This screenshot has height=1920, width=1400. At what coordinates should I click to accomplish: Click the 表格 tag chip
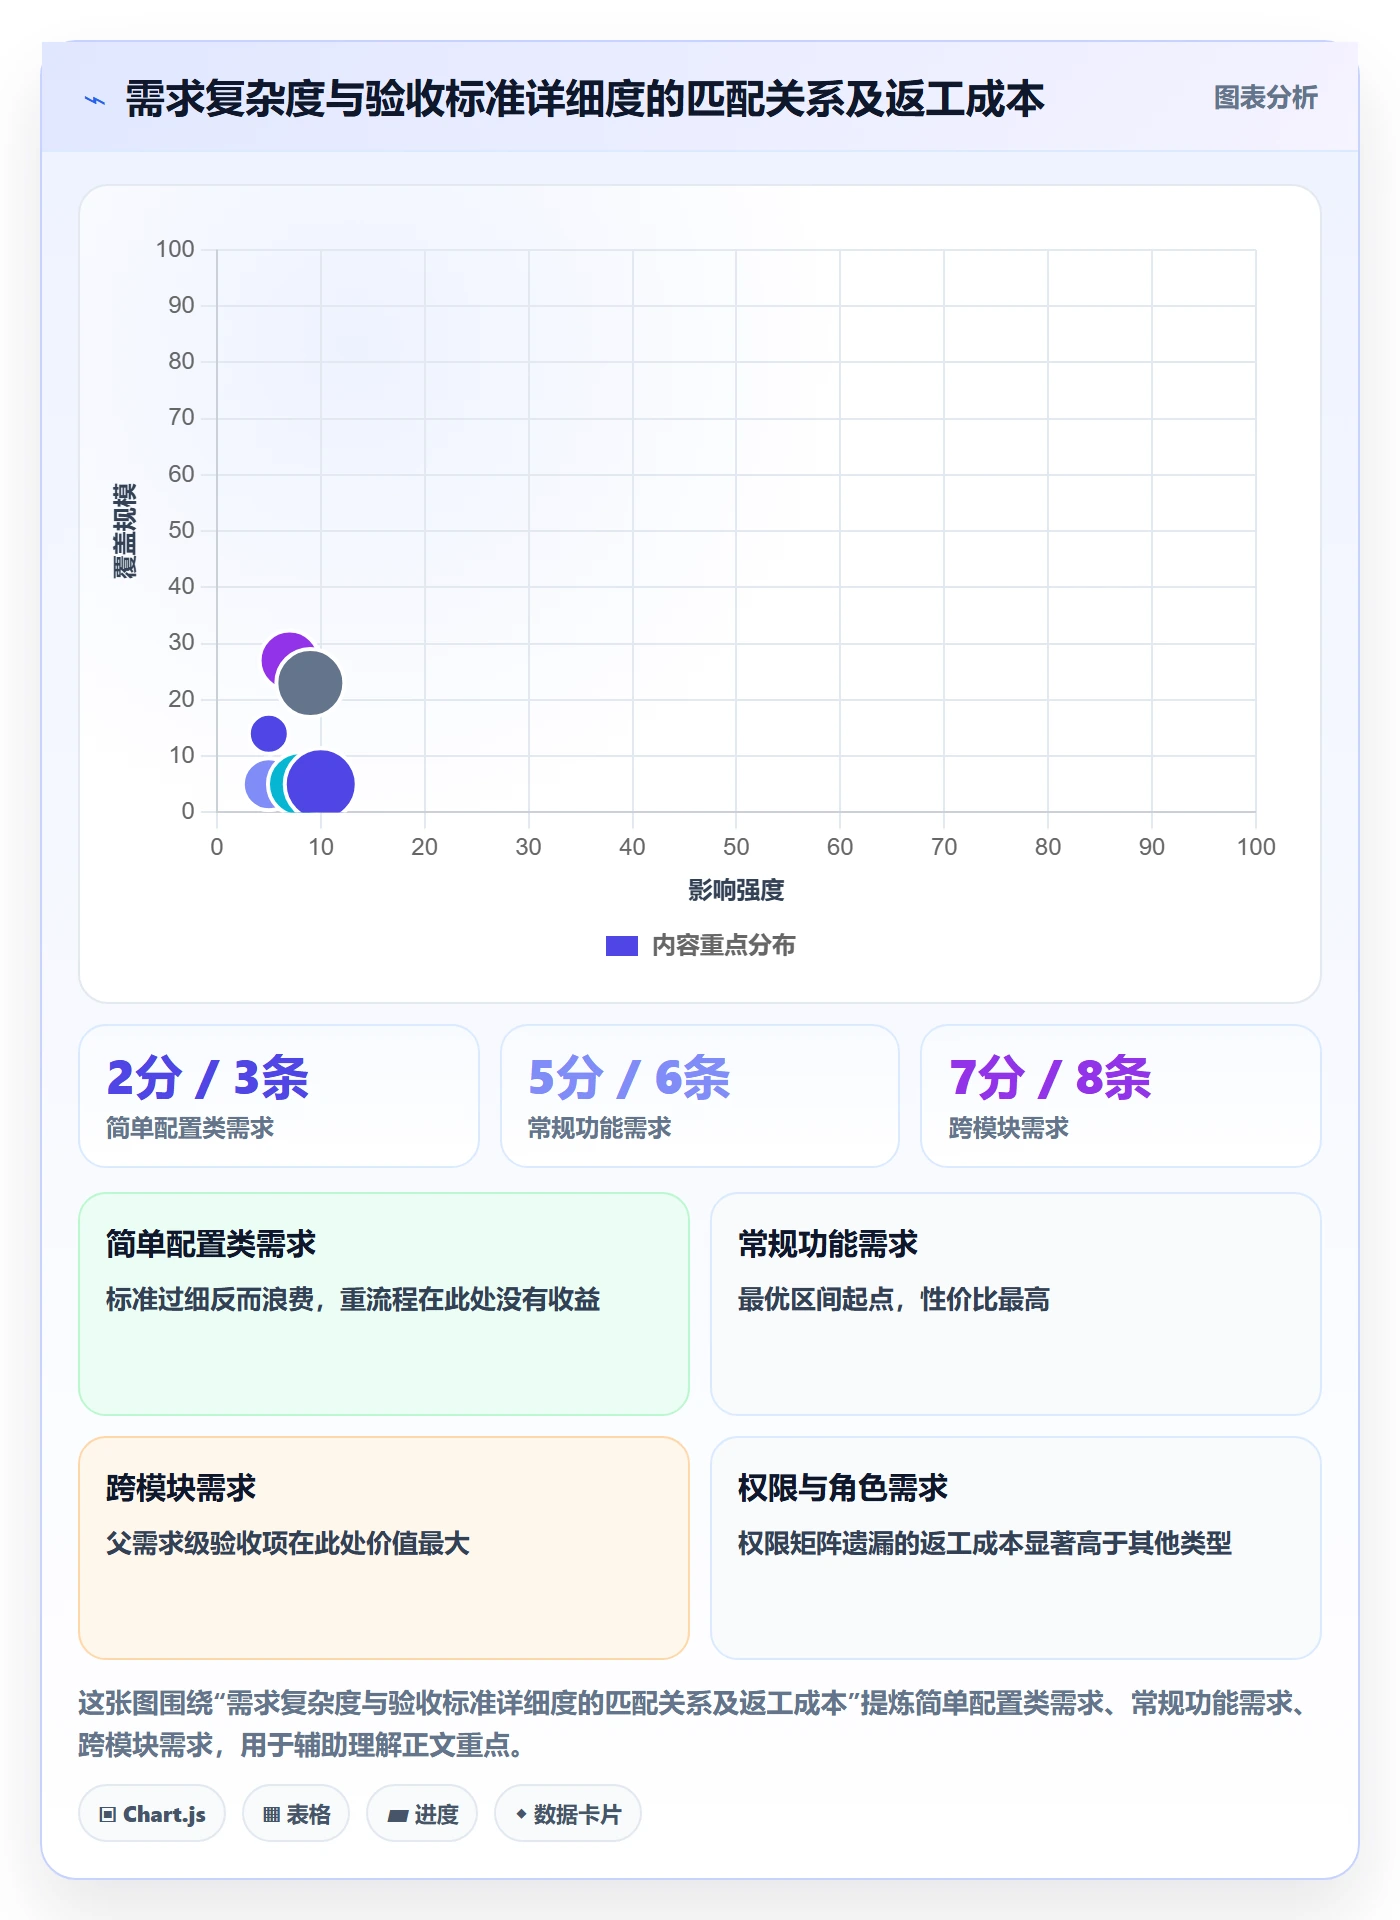(x=296, y=1813)
